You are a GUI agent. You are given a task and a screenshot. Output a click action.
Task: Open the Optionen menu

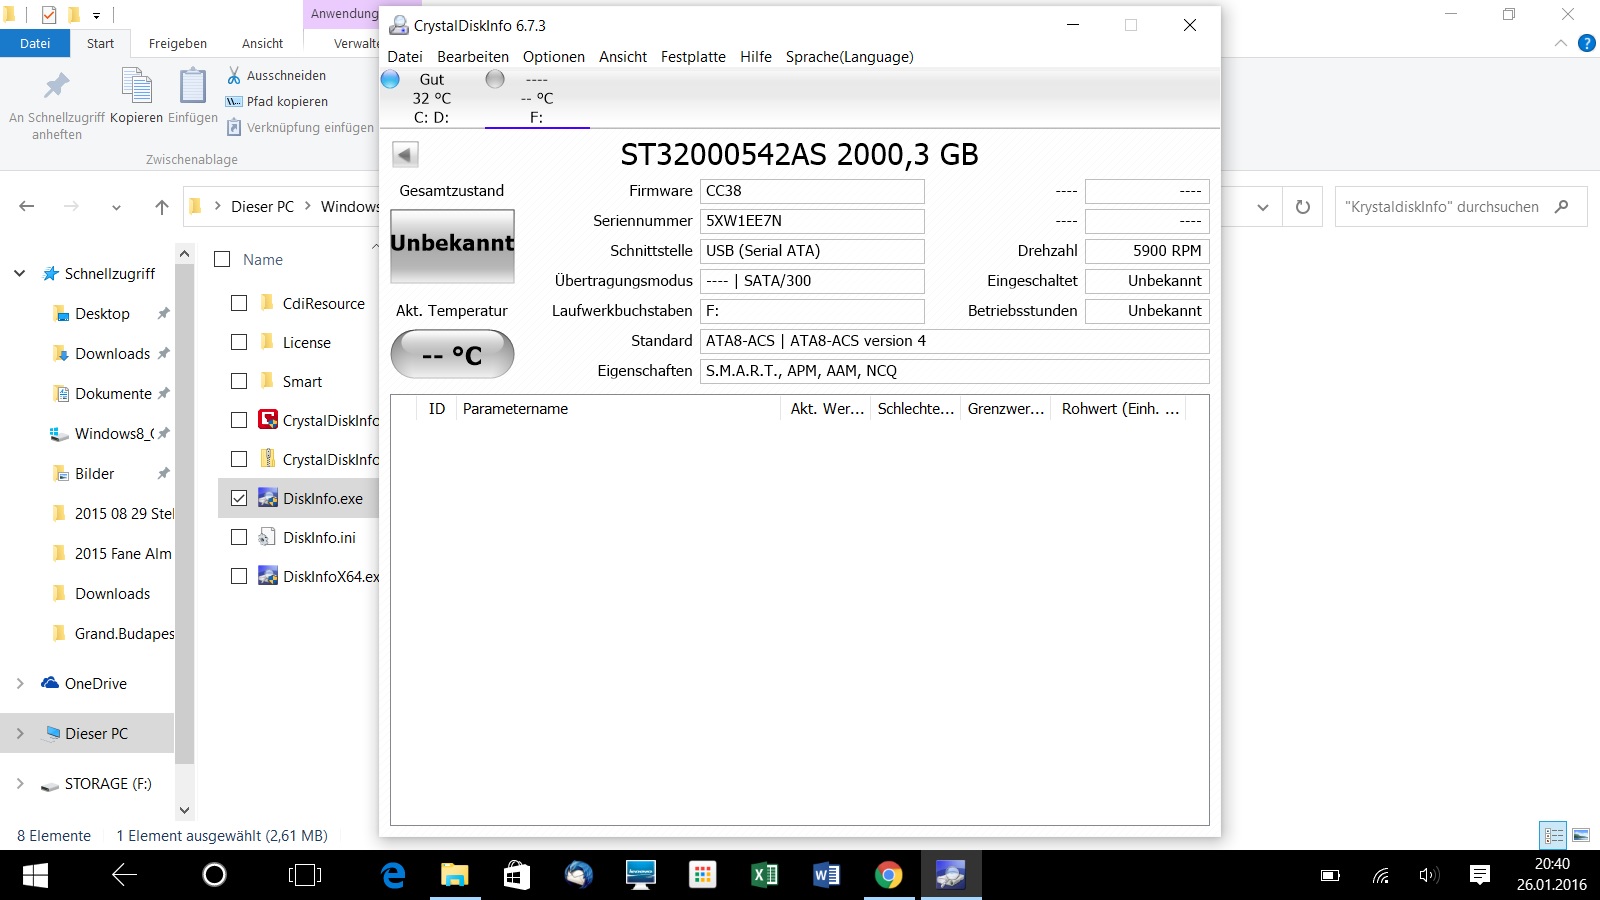pyautogui.click(x=554, y=57)
